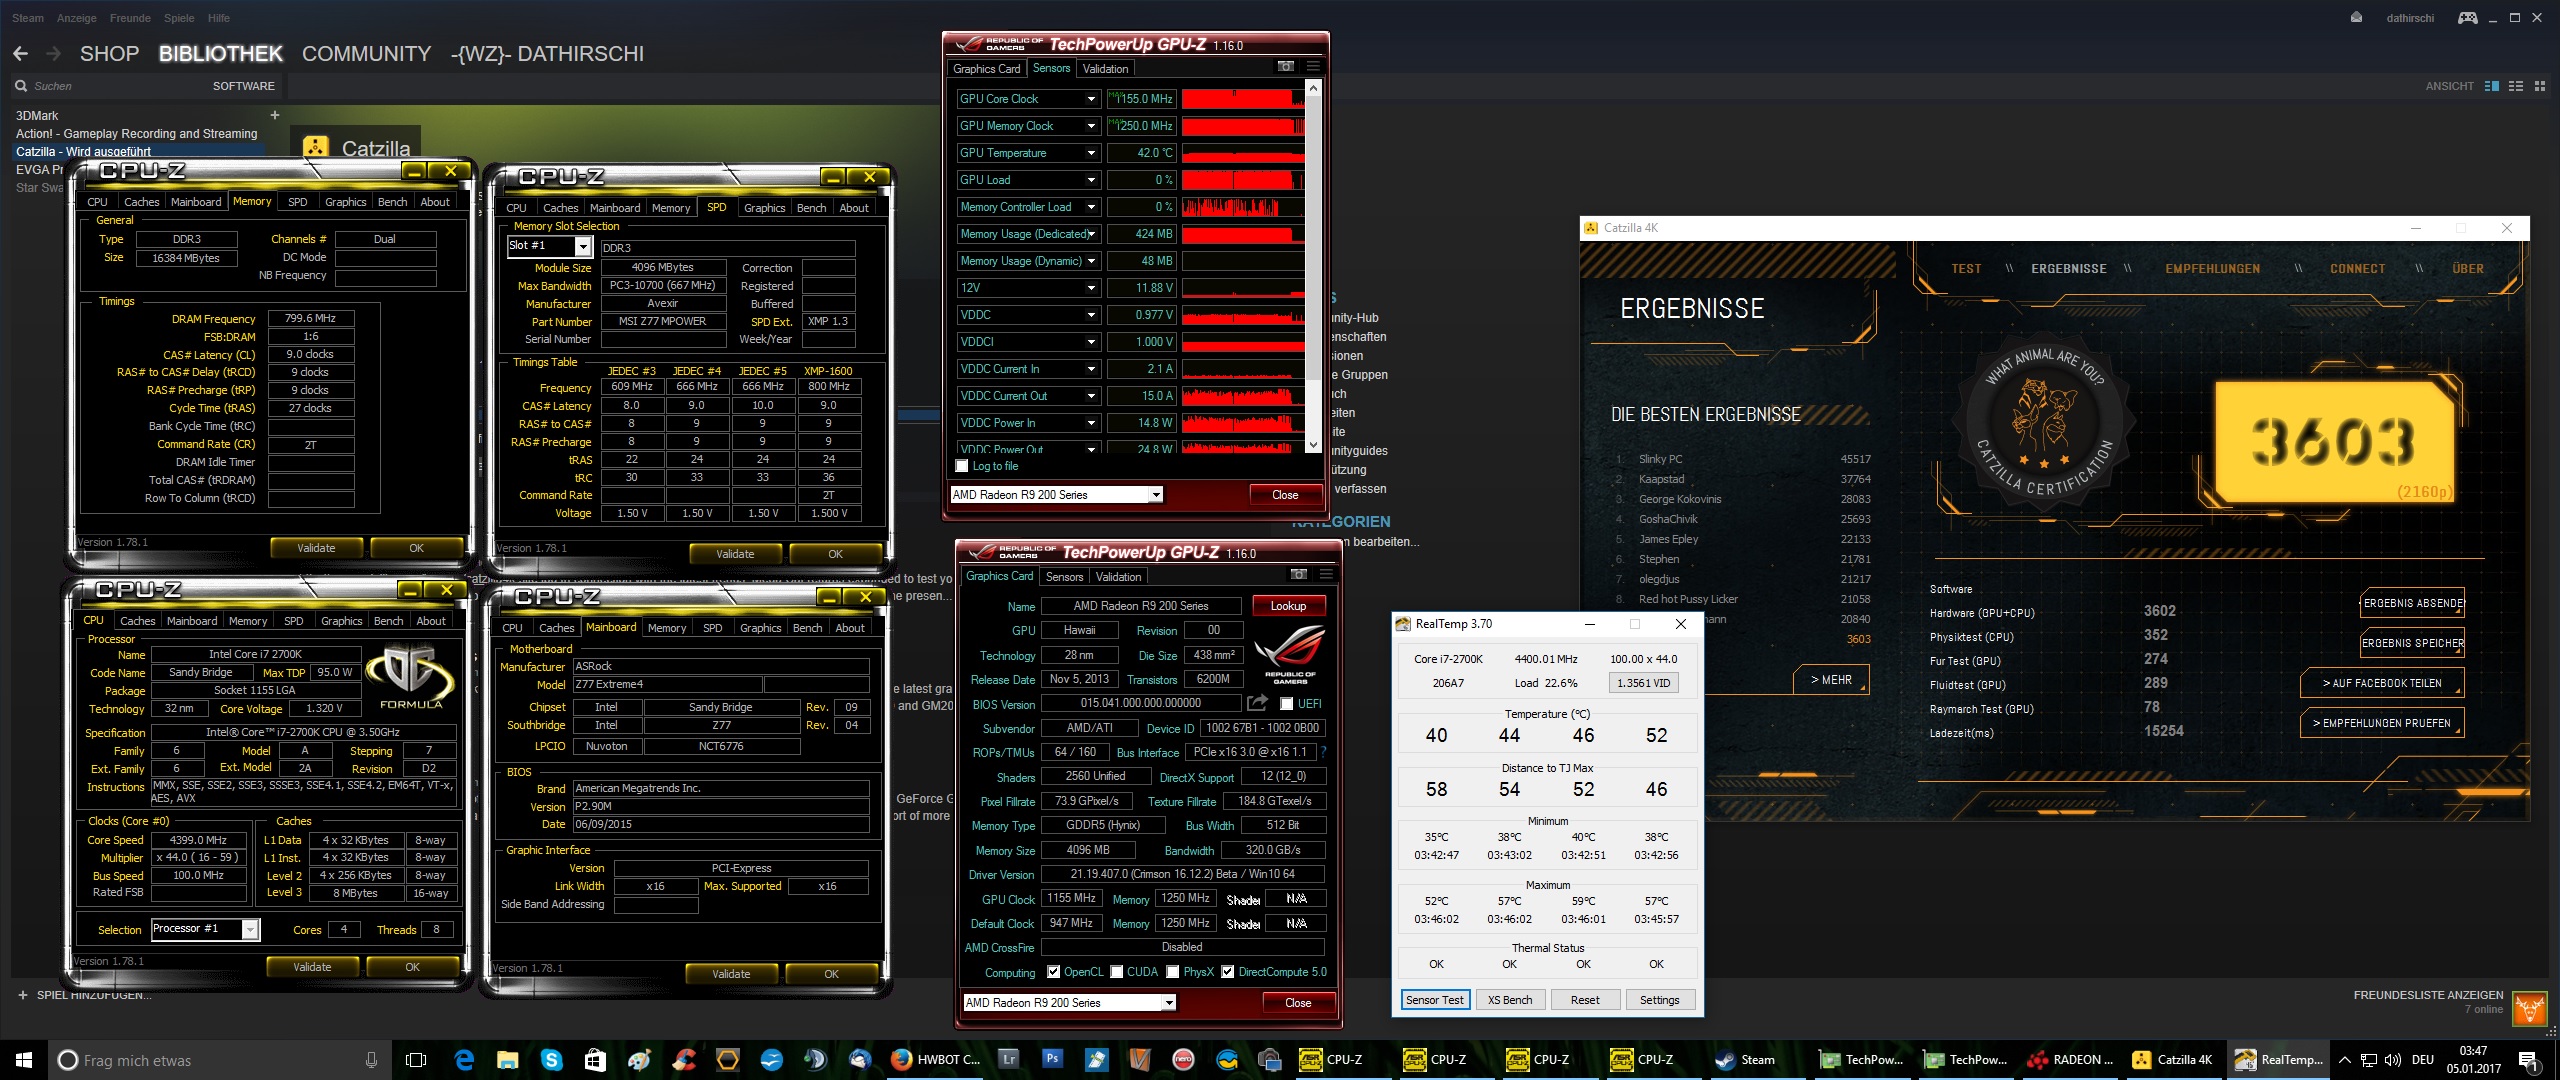Click the Task View taskbar icon
Viewport: 2560px width, 1080px height.
coord(416,1060)
